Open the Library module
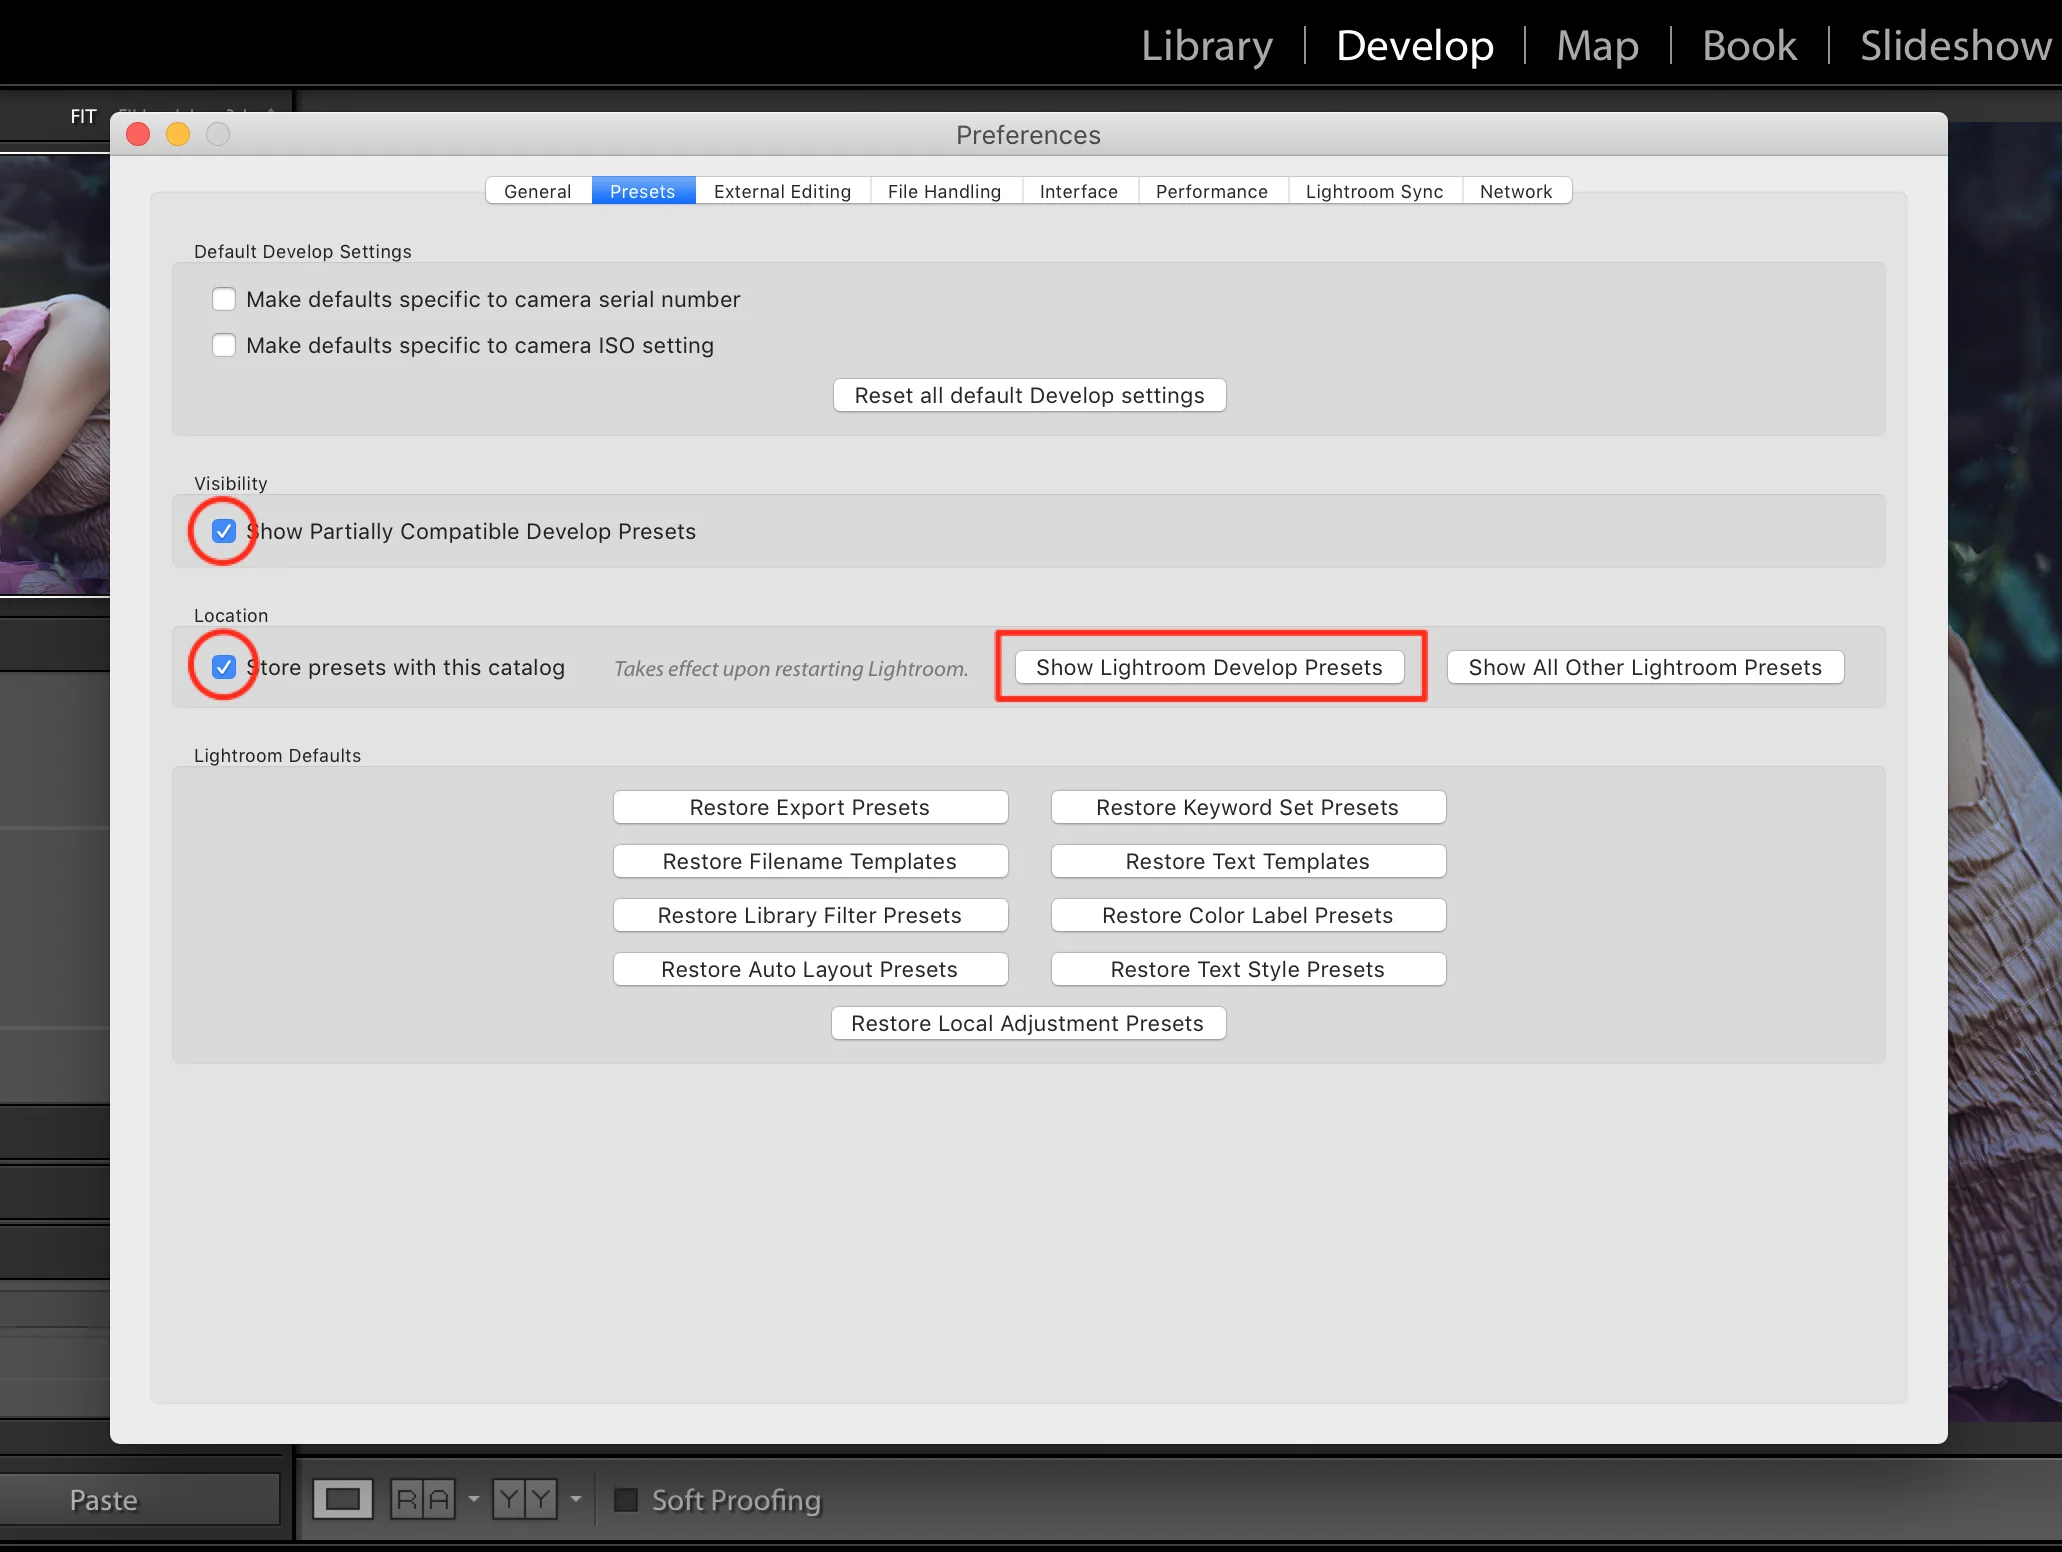Viewport: 2062px width, 1552px height. [x=1206, y=45]
